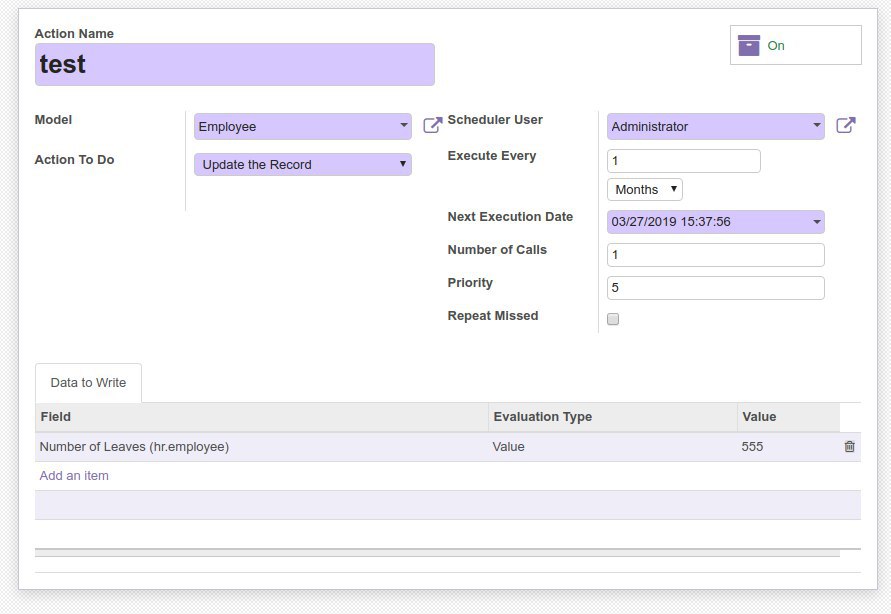The image size is (891, 614).
Task: Switch to the Data to Write tab
Action: pos(88,383)
